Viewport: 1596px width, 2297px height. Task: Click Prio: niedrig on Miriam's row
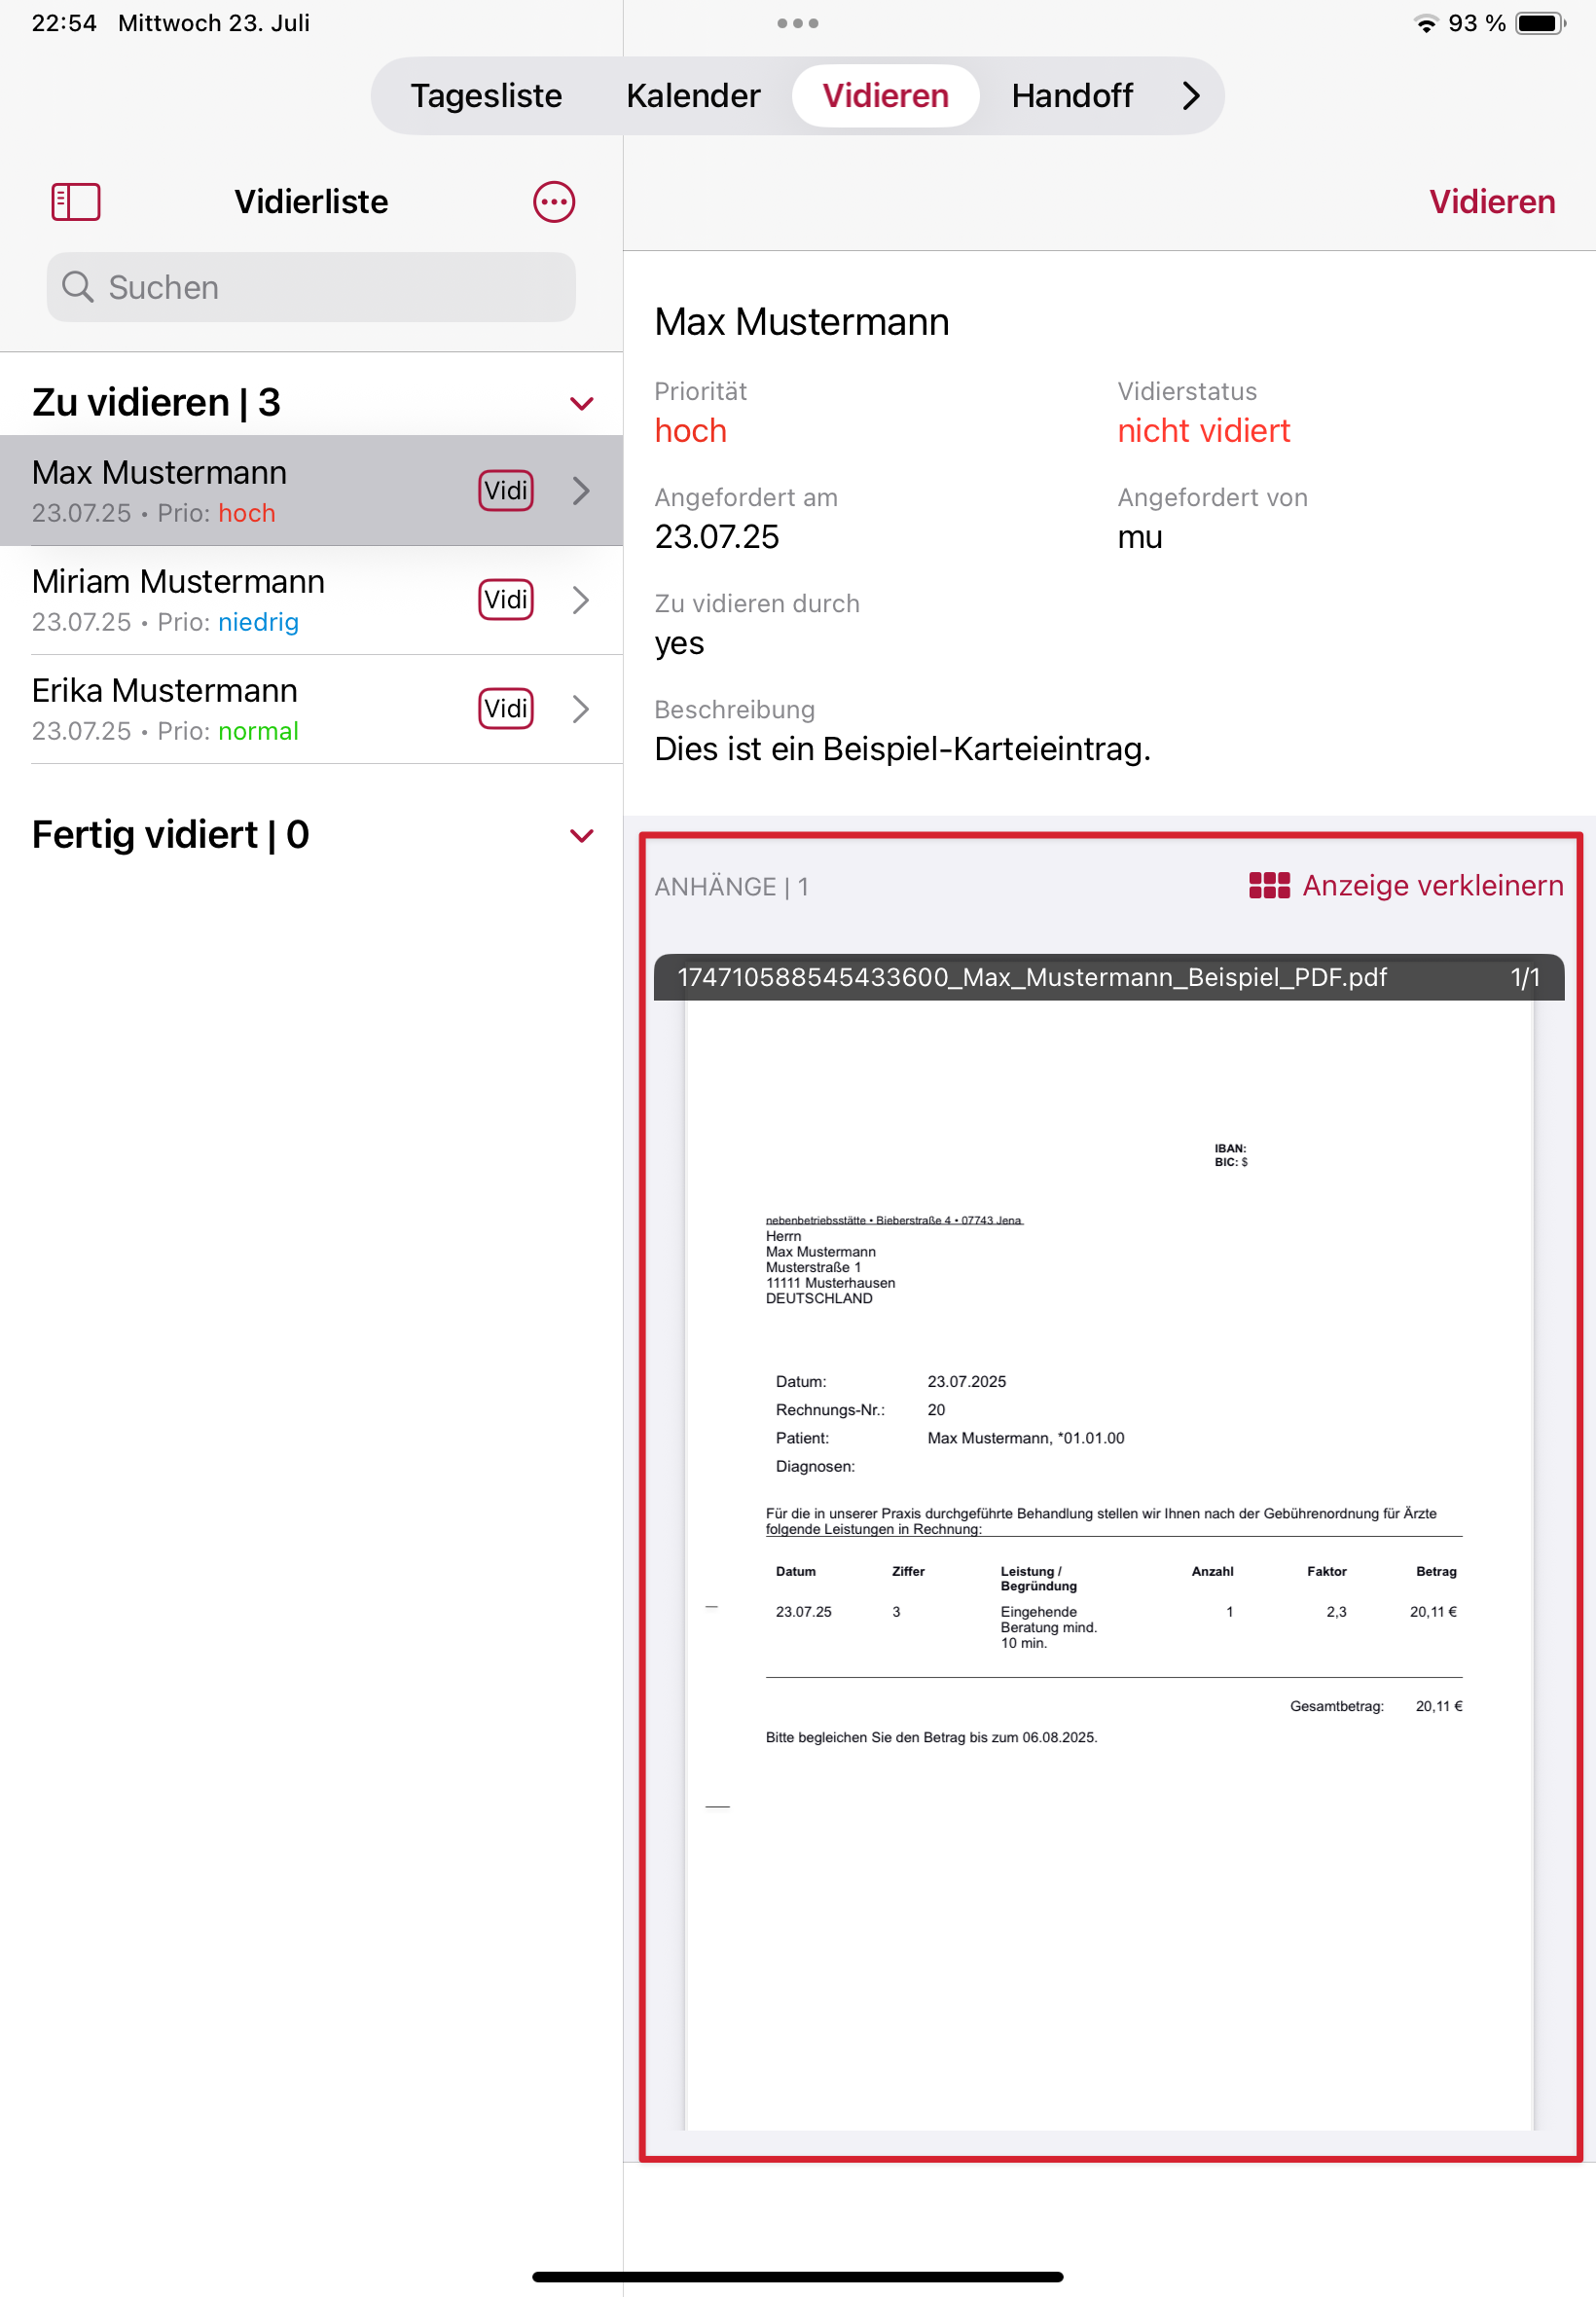click(x=228, y=622)
